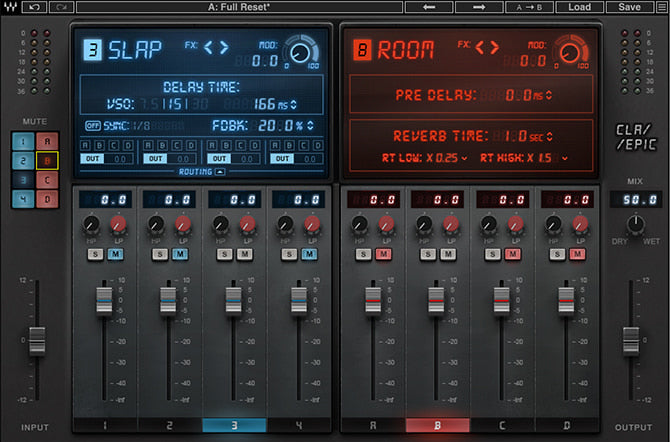Image resolution: width=670 pixels, height=442 pixels.
Task: Click channel 1 LP filter knob
Action: click(118, 224)
